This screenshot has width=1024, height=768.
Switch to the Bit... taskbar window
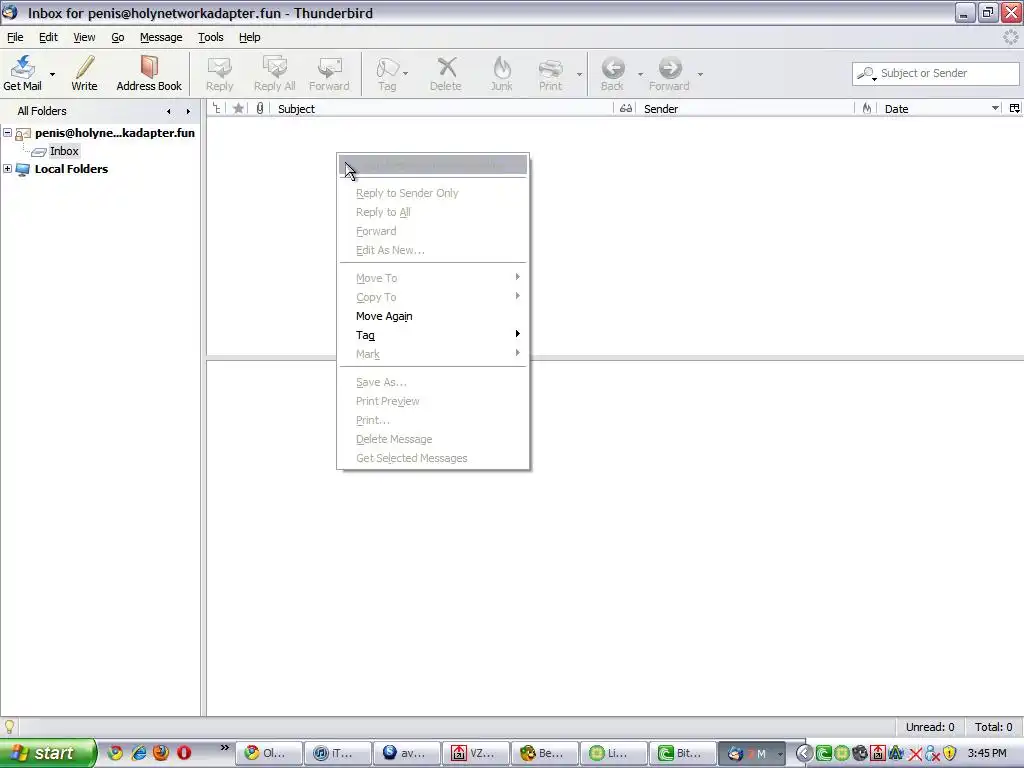(681, 753)
